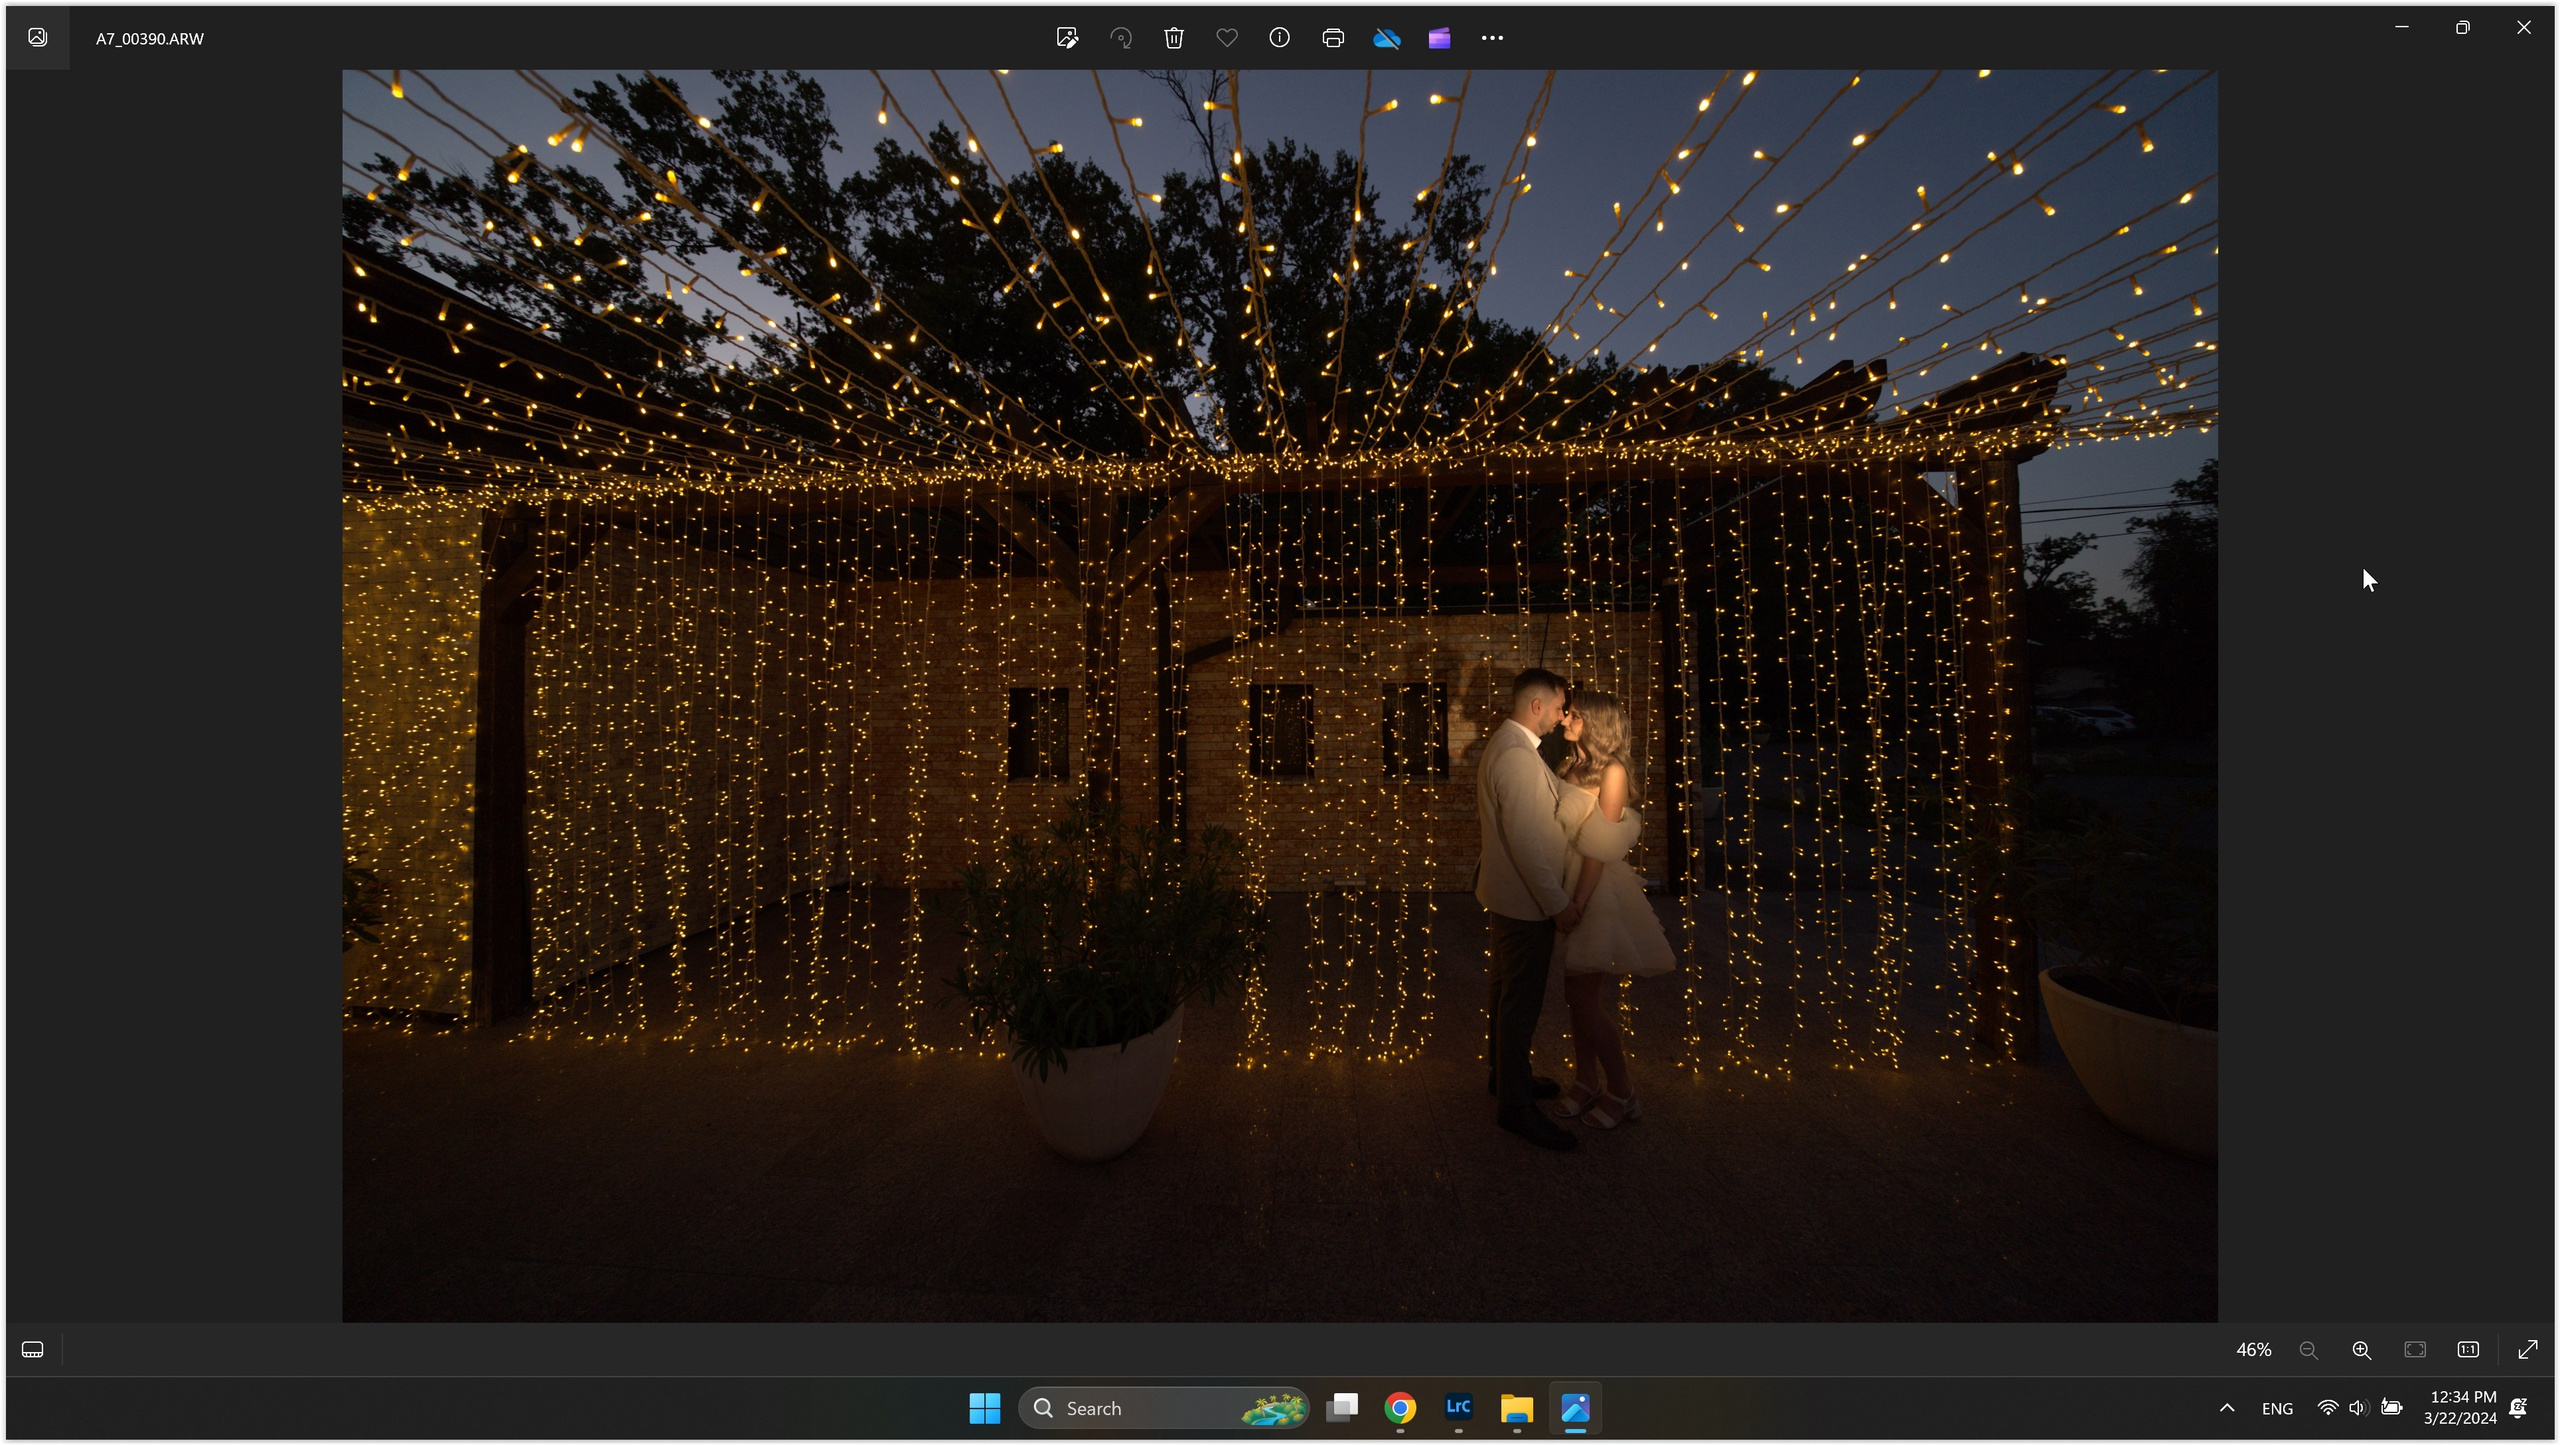Open Lightroom Classic from taskbar
2560x1445 pixels.
(1458, 1408)
